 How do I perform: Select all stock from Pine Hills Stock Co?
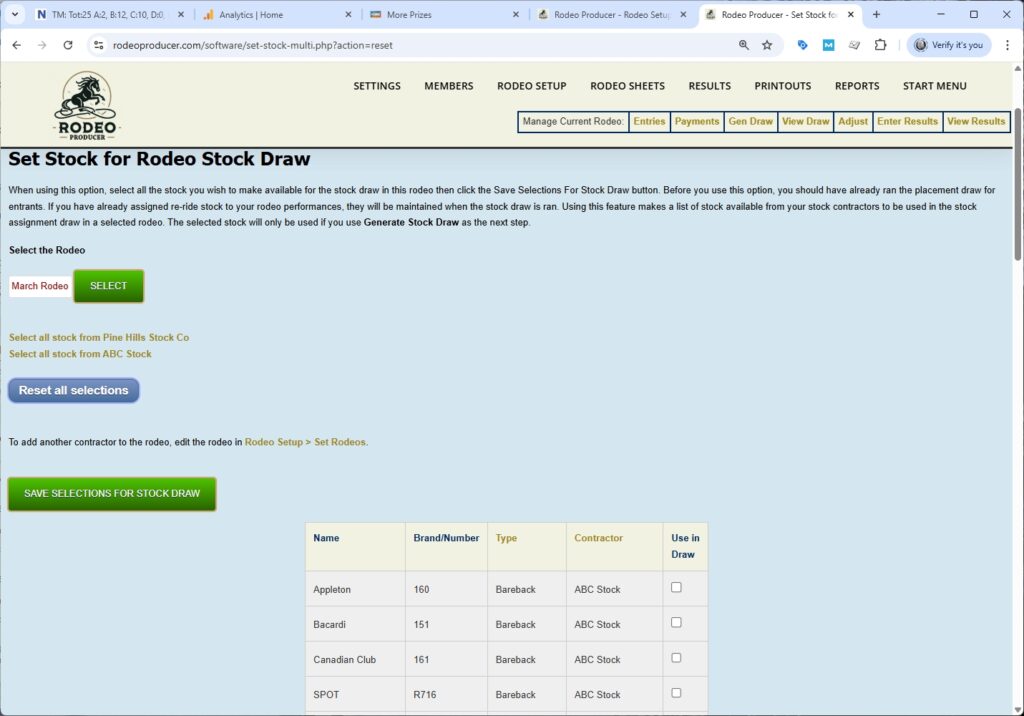(x=99, y=337)
